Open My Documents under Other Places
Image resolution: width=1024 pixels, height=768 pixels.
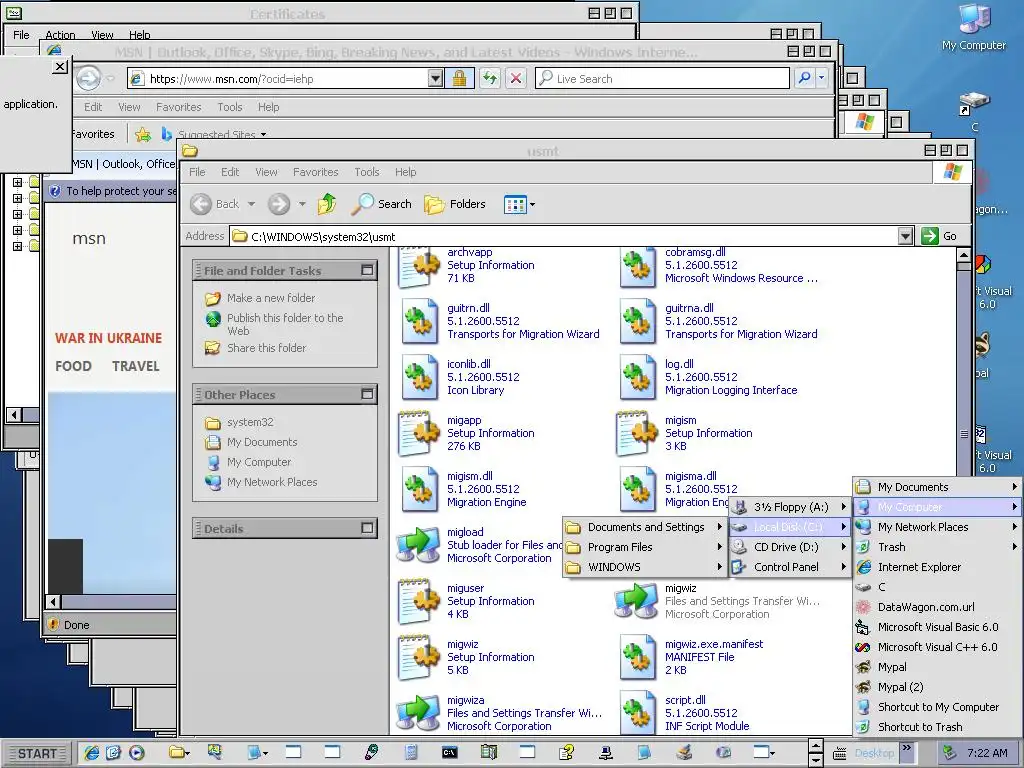click(x=262, y=442)
